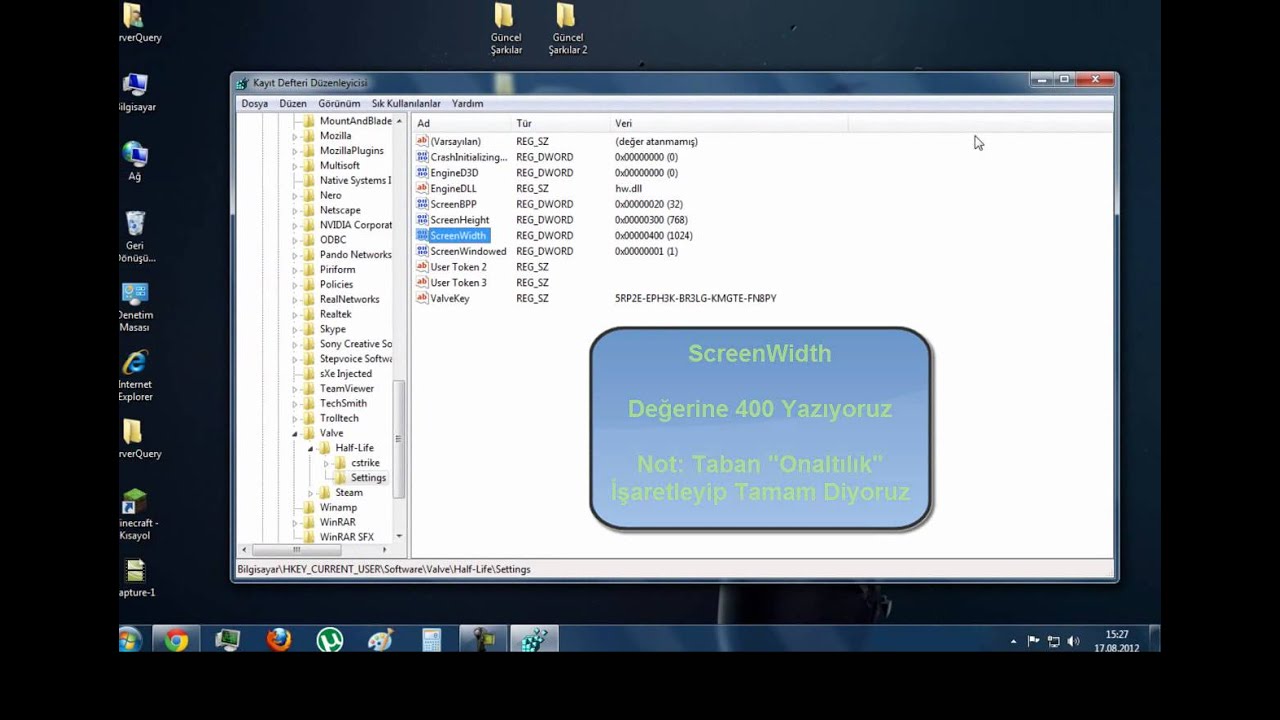Click the User Token 3 value icon
Viewport: 1280px width, 720px height.
tap(422, 283)
